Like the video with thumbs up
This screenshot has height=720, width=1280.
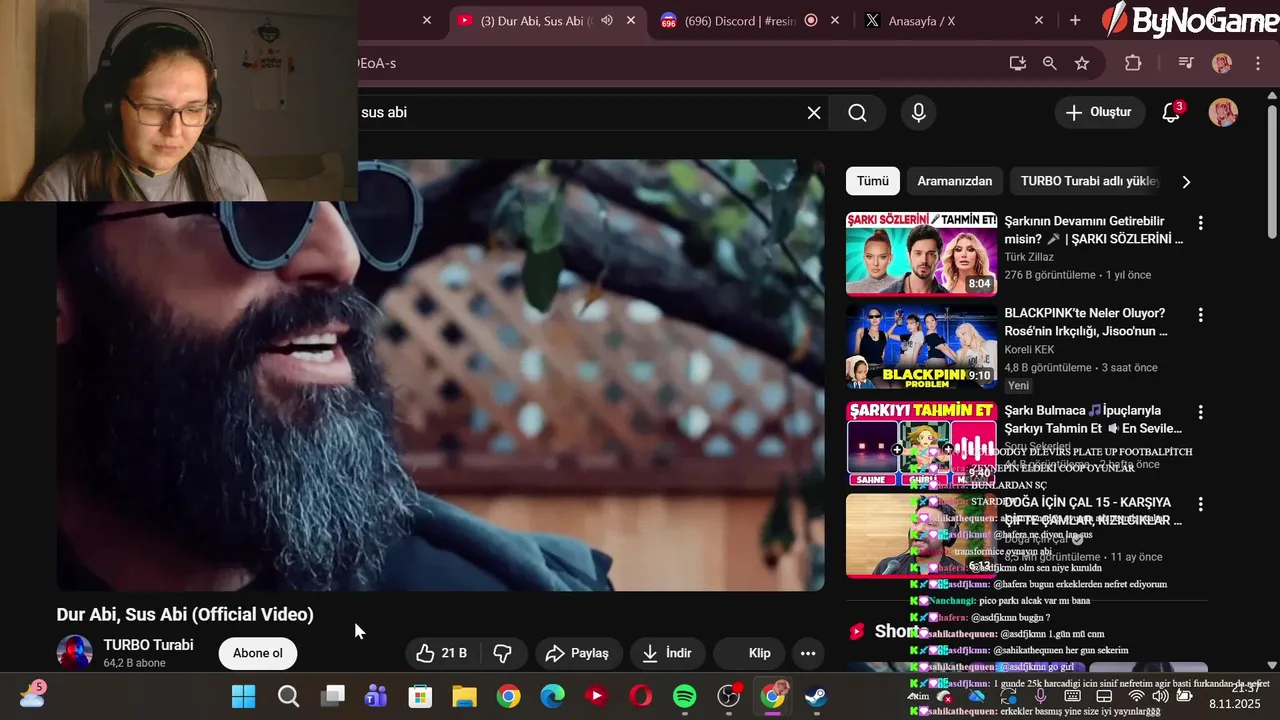coord(442,653)
